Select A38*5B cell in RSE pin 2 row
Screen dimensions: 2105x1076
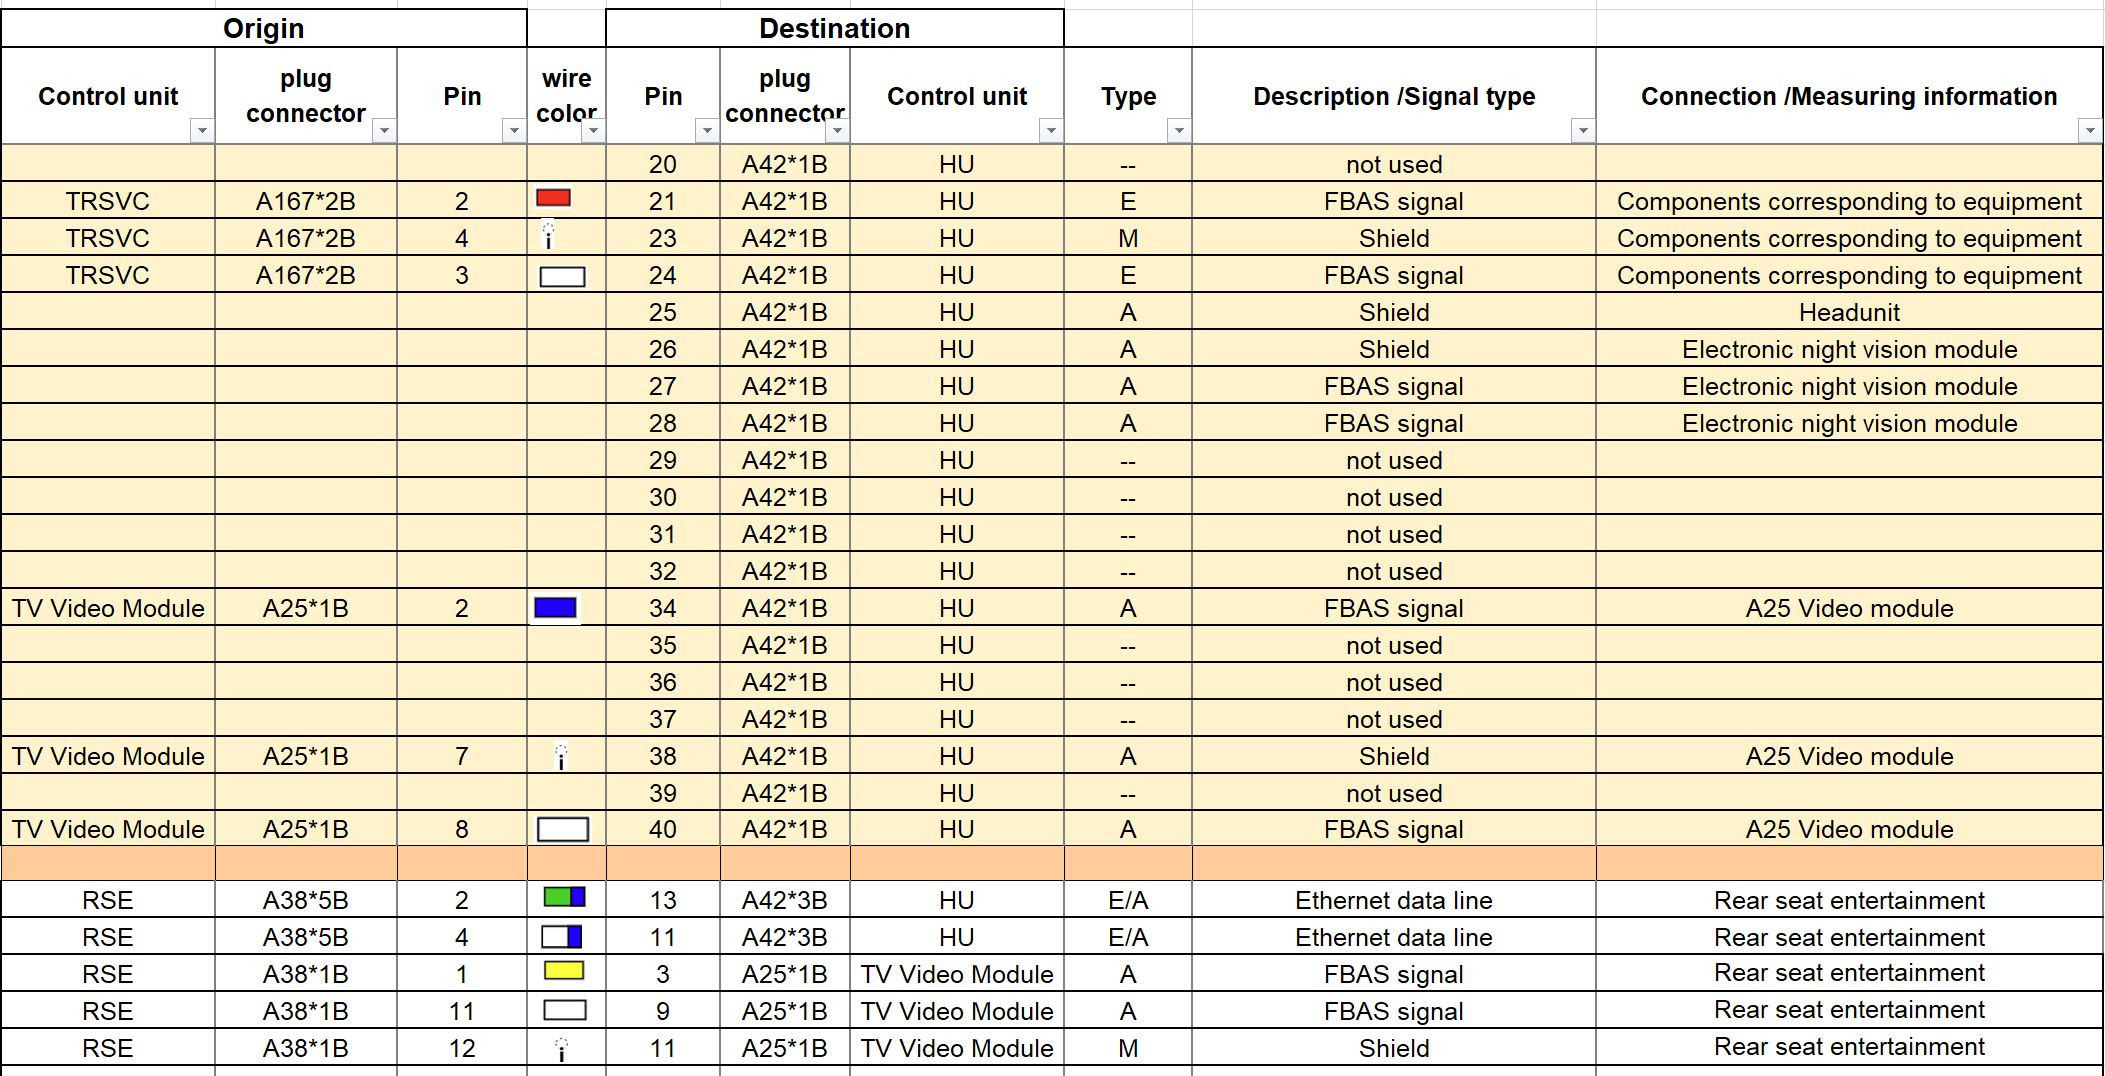point(306,900)
